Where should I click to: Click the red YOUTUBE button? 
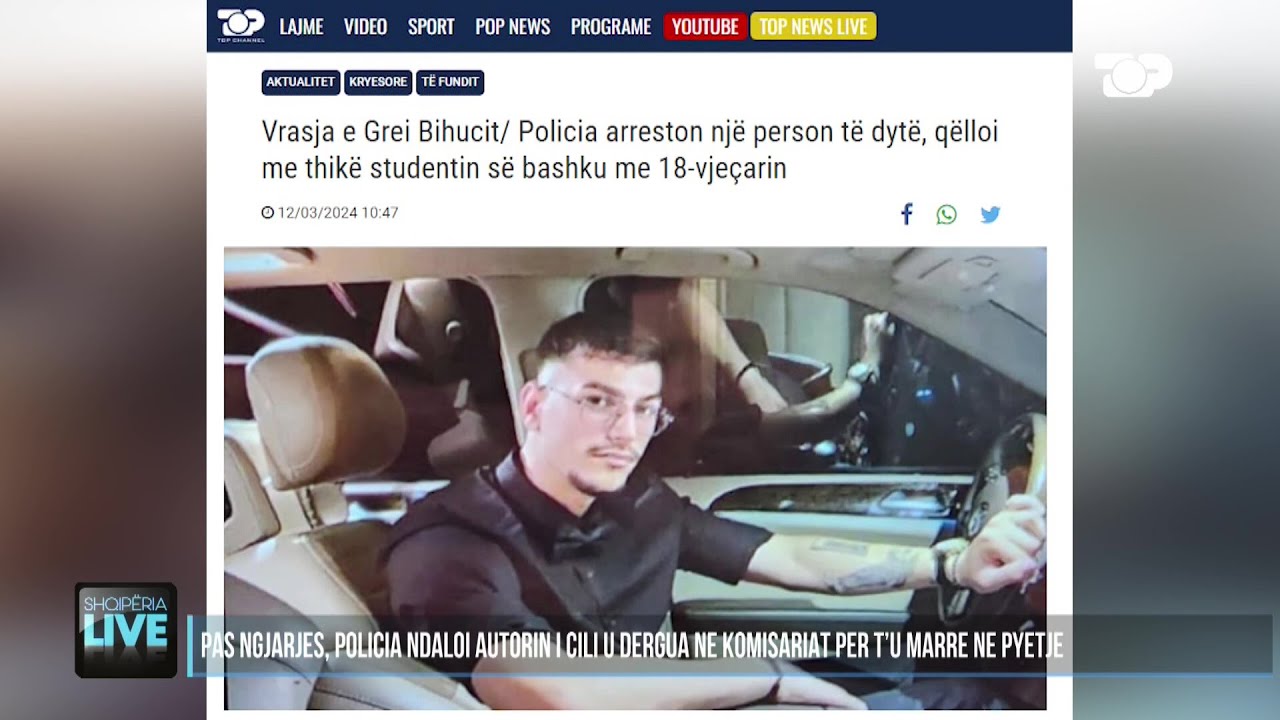[x=705, y=27]
